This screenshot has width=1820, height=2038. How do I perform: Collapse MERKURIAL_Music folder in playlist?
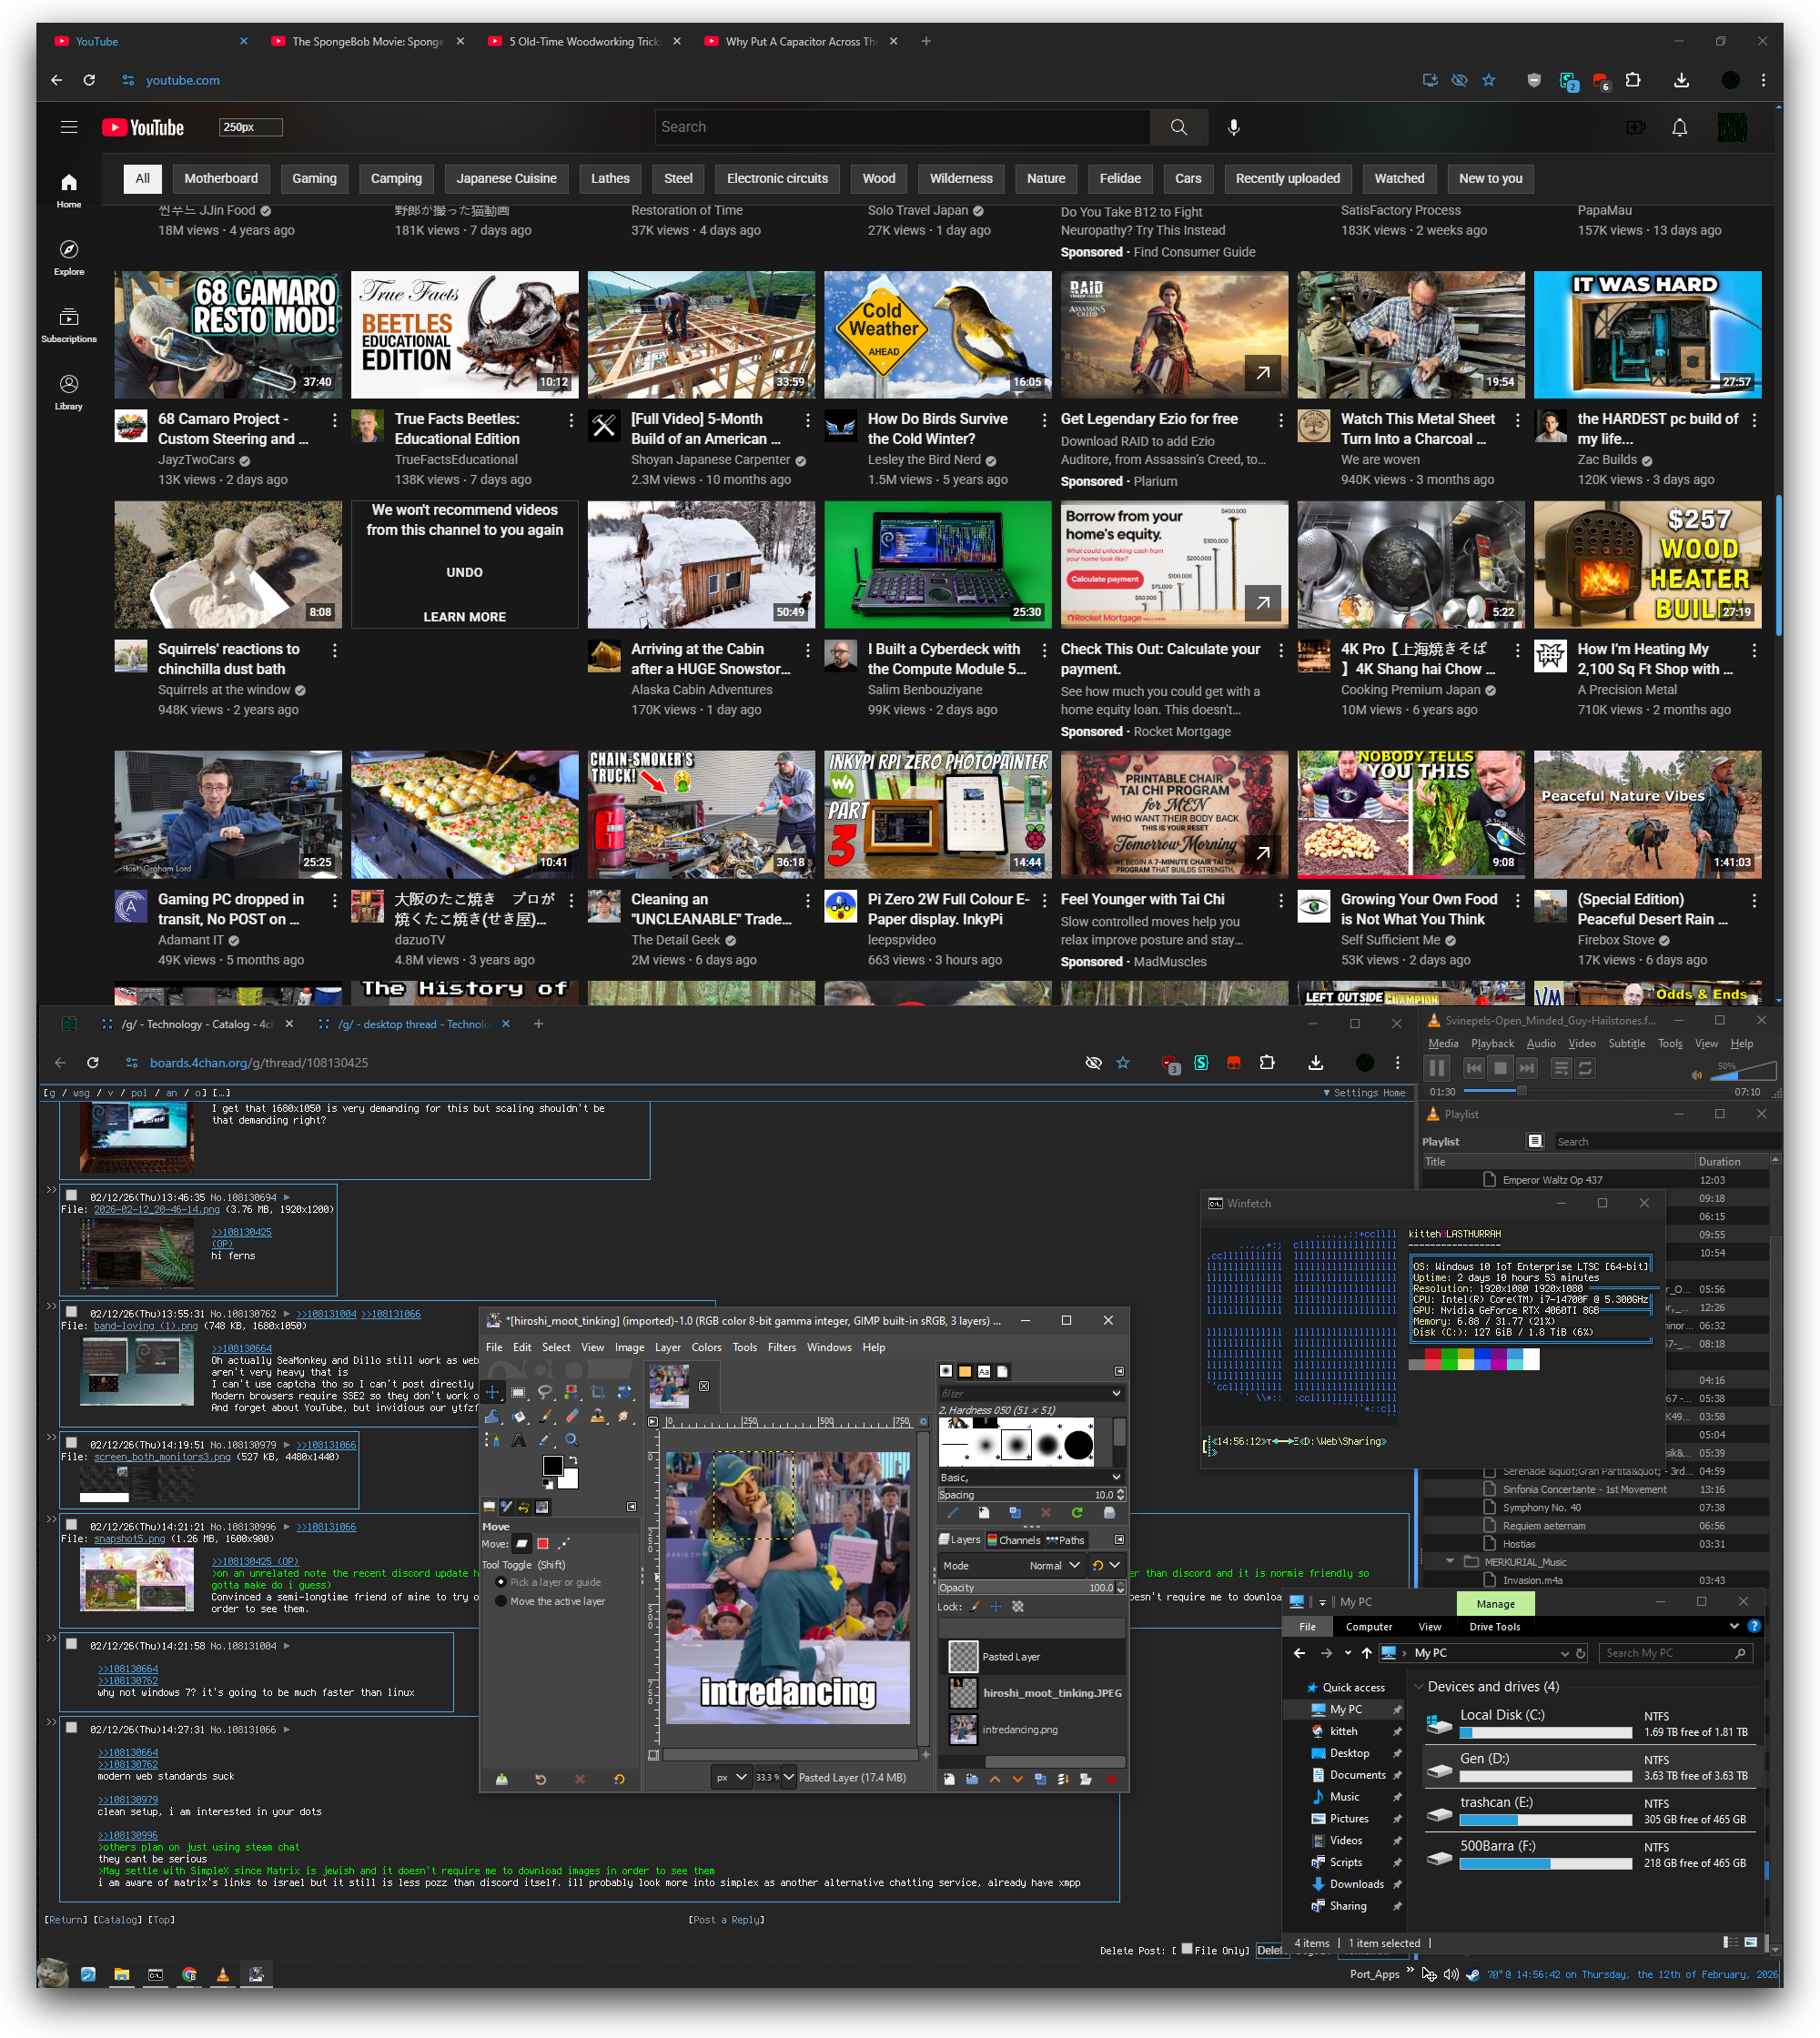(1450, 1561)
